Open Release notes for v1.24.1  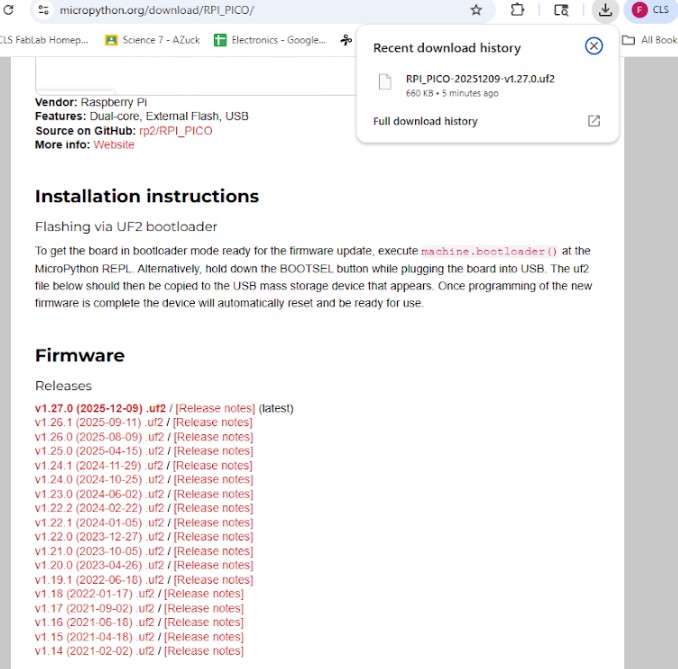point(213,466)
